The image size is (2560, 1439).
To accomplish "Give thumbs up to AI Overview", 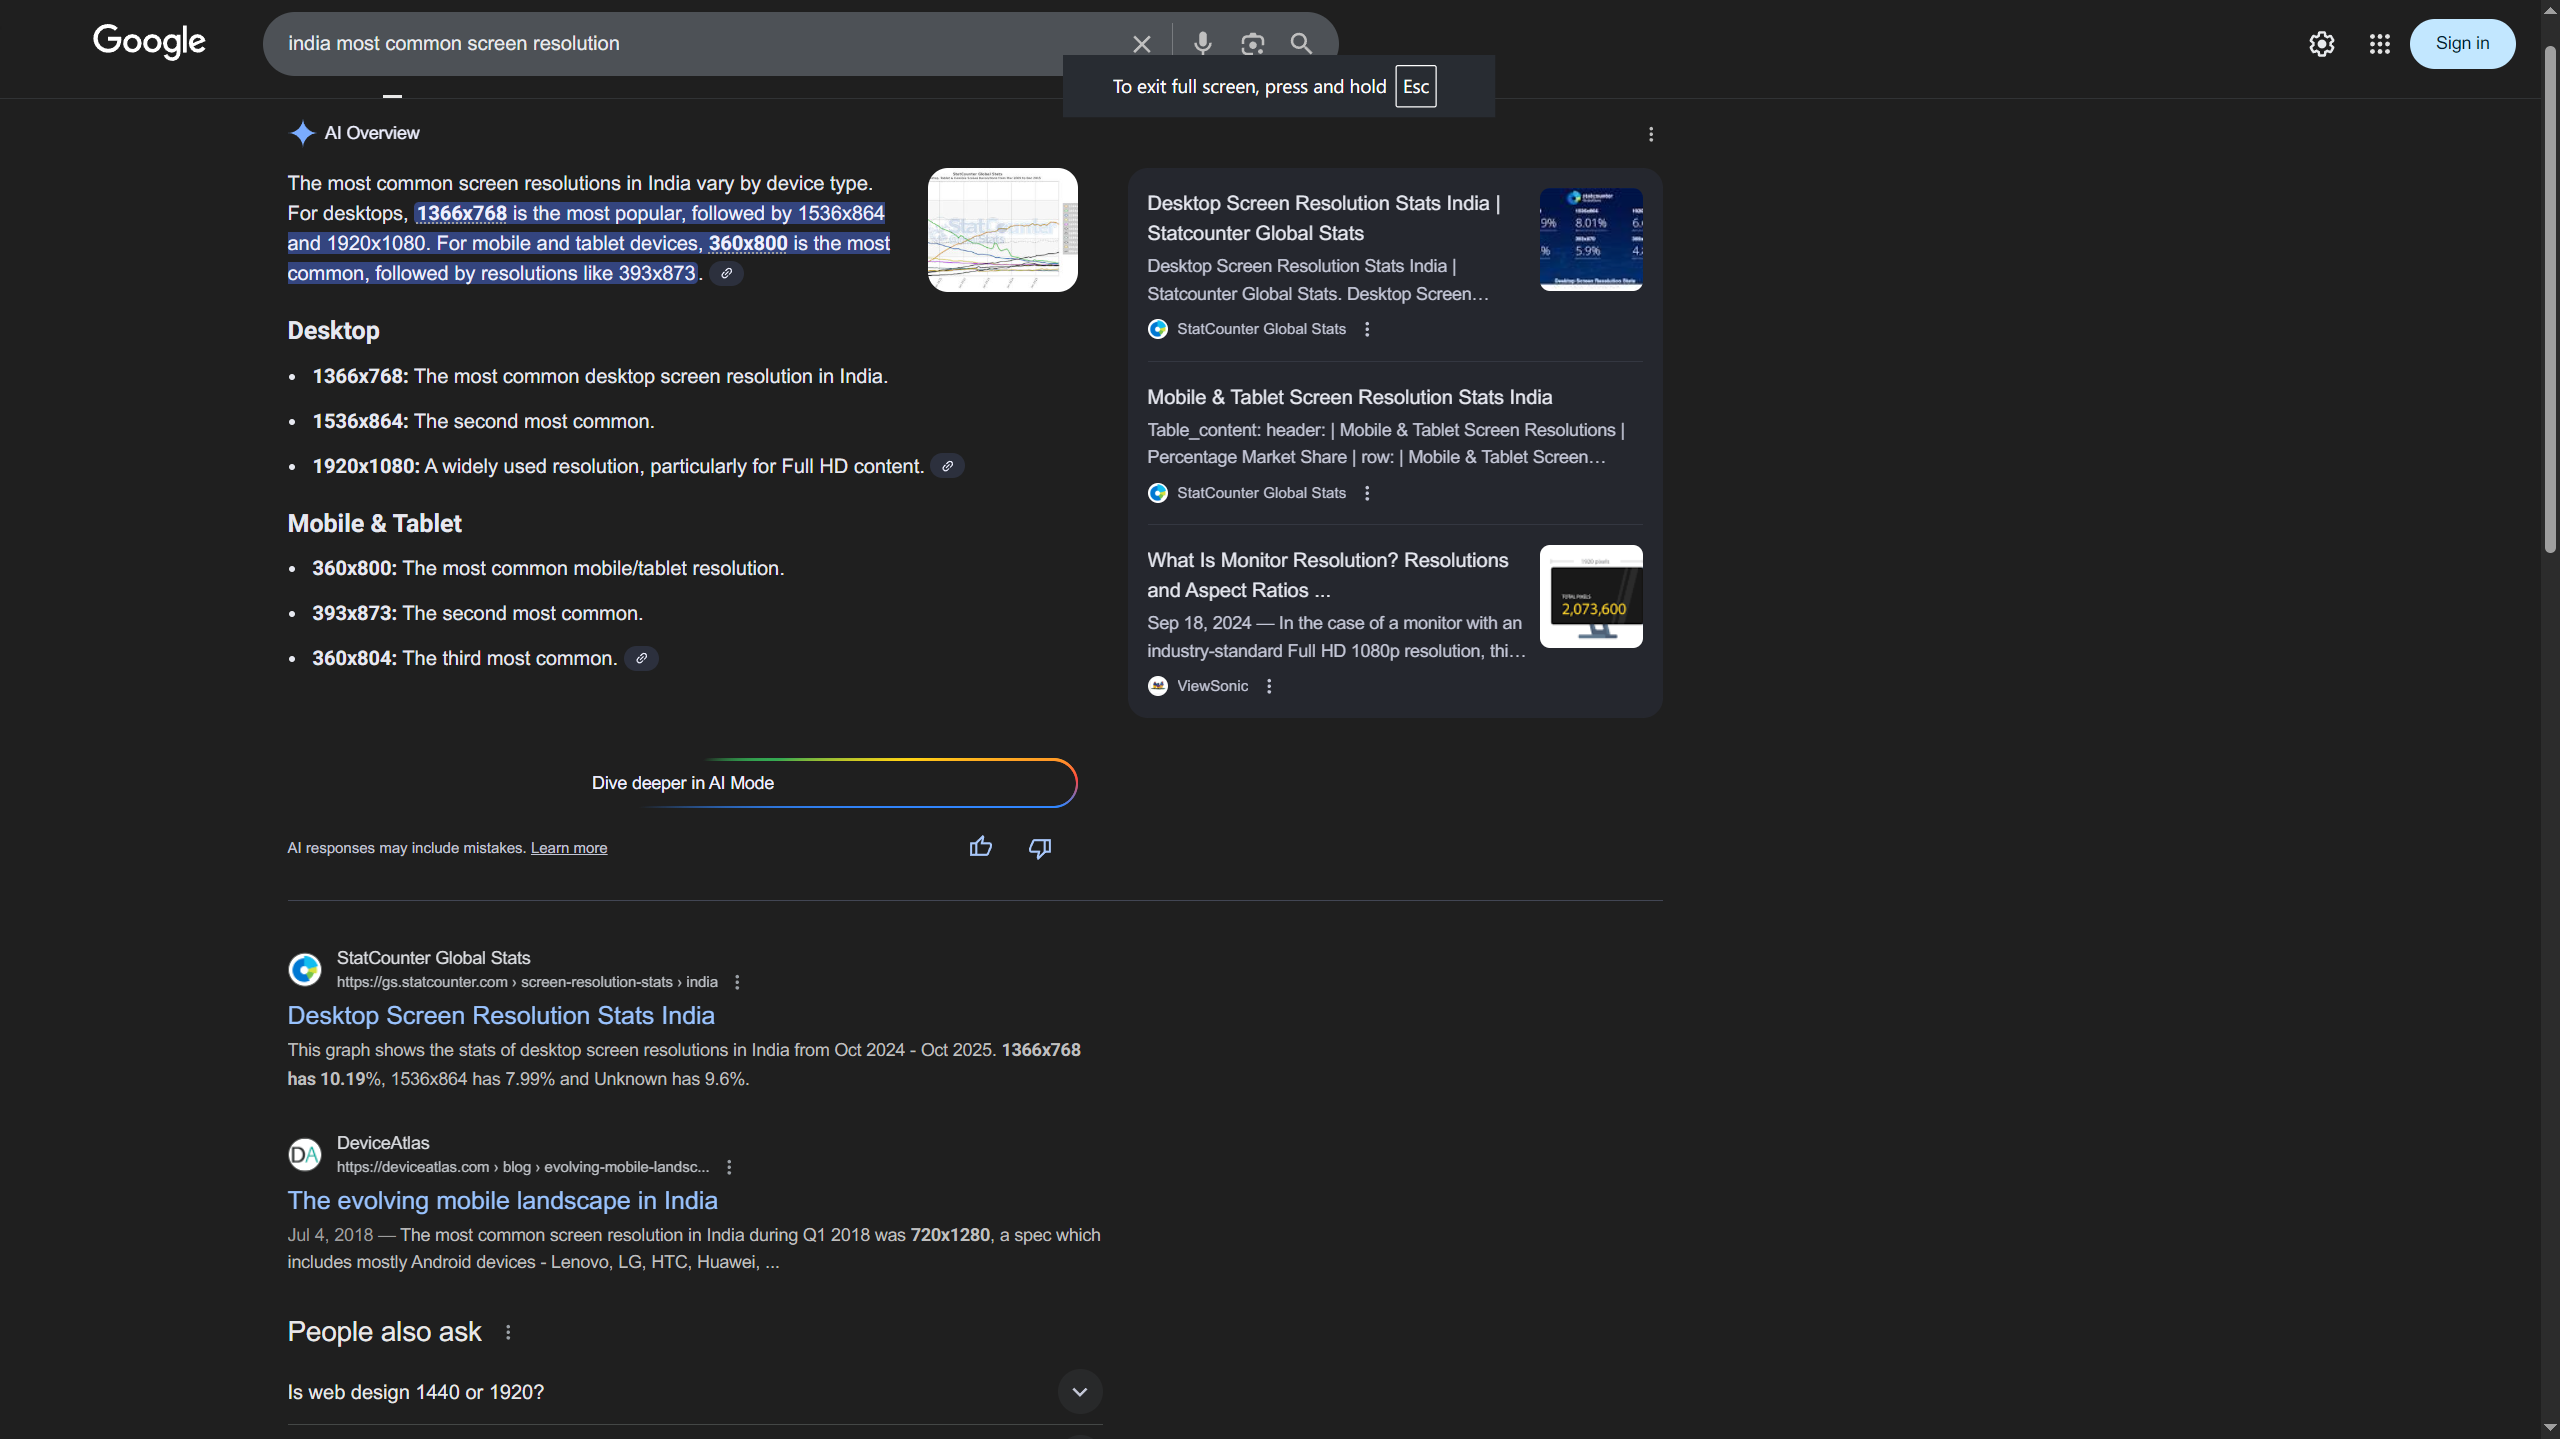I will (980, 847).
